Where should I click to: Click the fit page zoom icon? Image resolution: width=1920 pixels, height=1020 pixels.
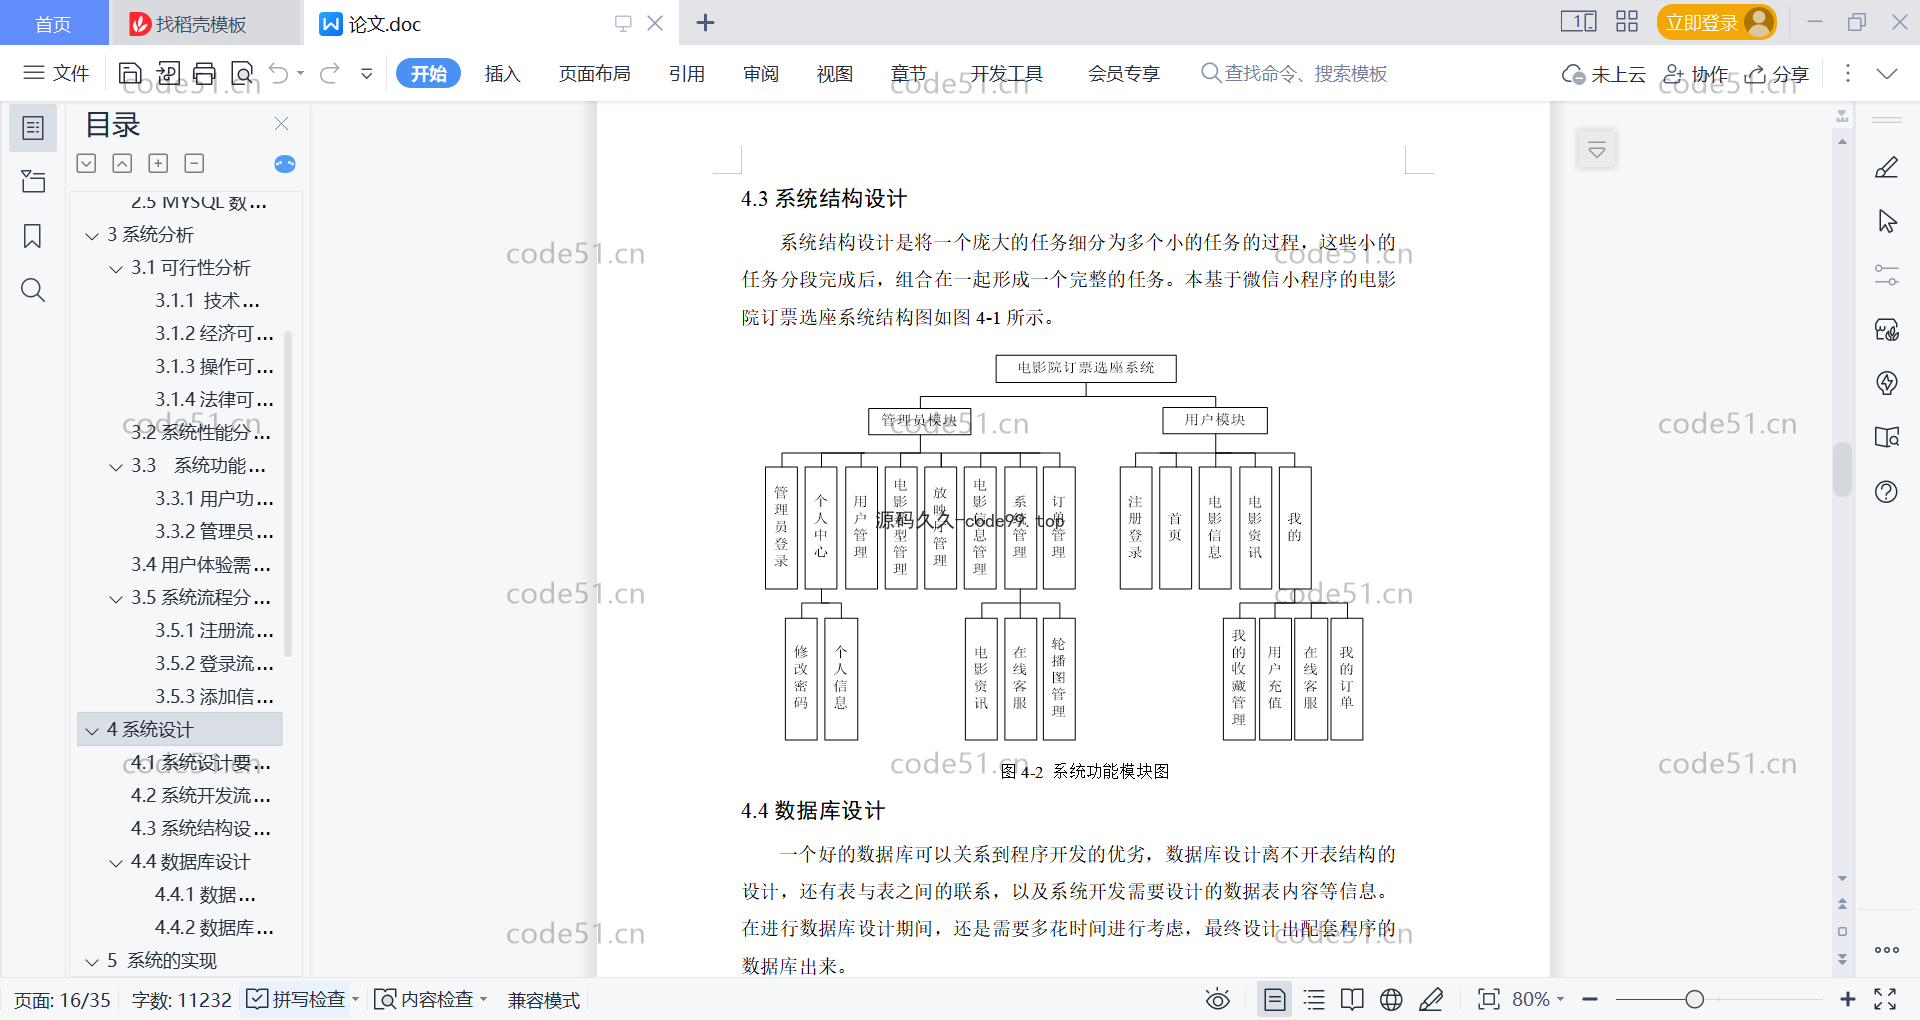tap(1488, 999)
